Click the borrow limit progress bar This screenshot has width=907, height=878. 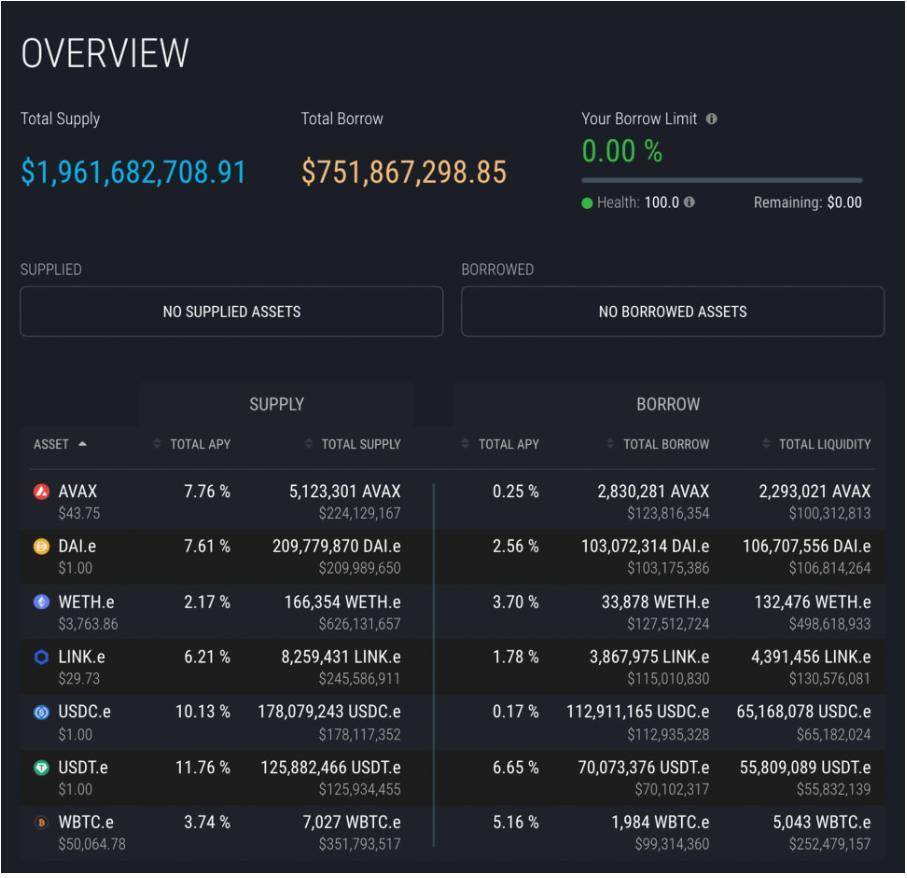pos(722,180)
